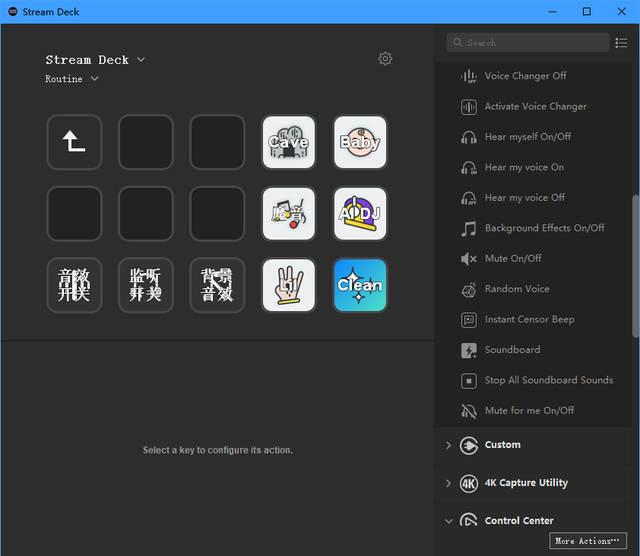Select the Mute for me On/Off text
Image resolution: width=640 pixels, height=556 pixels.
(x=529, y=411)
